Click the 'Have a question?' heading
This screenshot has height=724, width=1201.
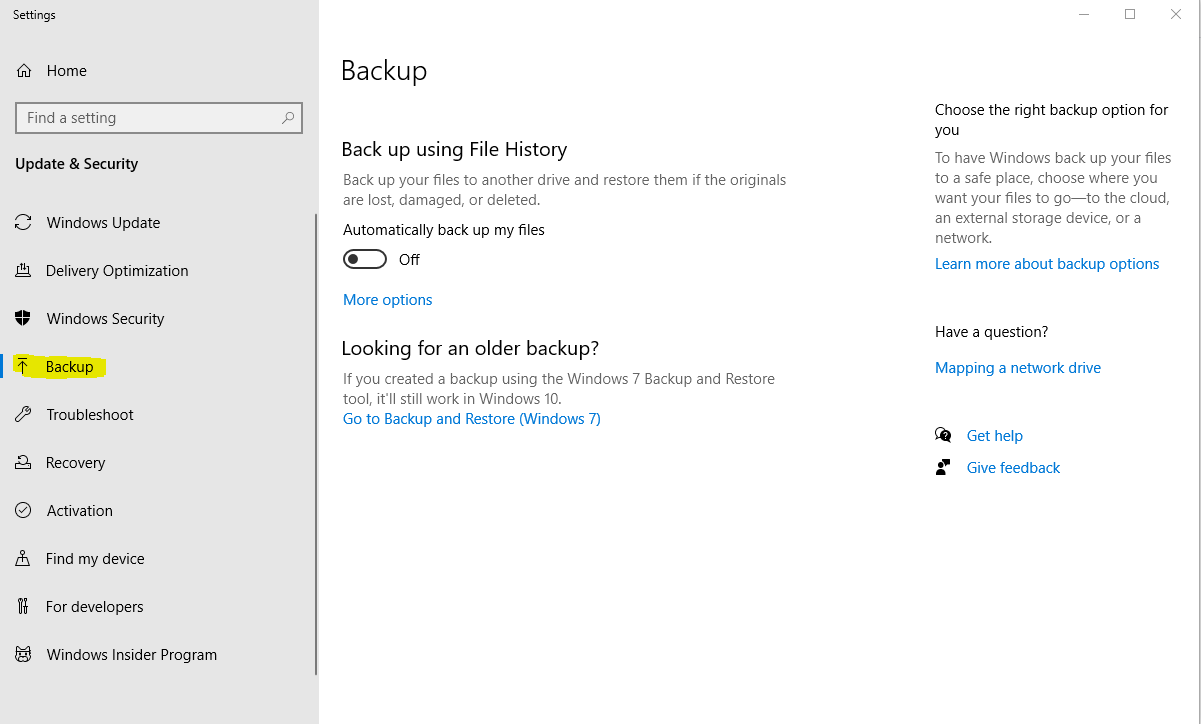point(992,332)
